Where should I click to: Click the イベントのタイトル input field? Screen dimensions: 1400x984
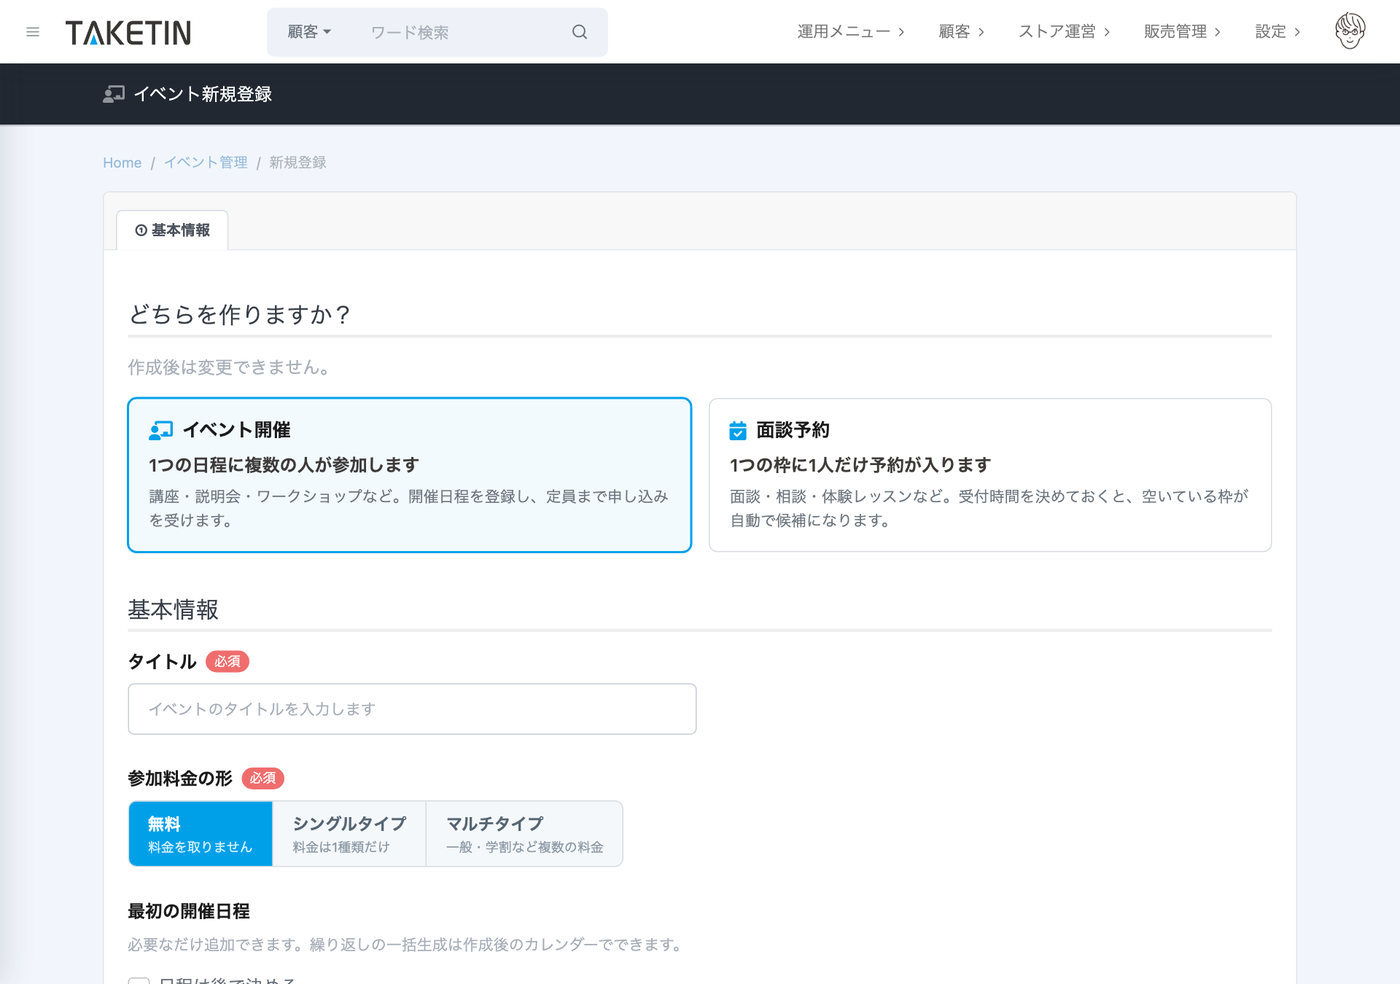(x=412, y=709)
